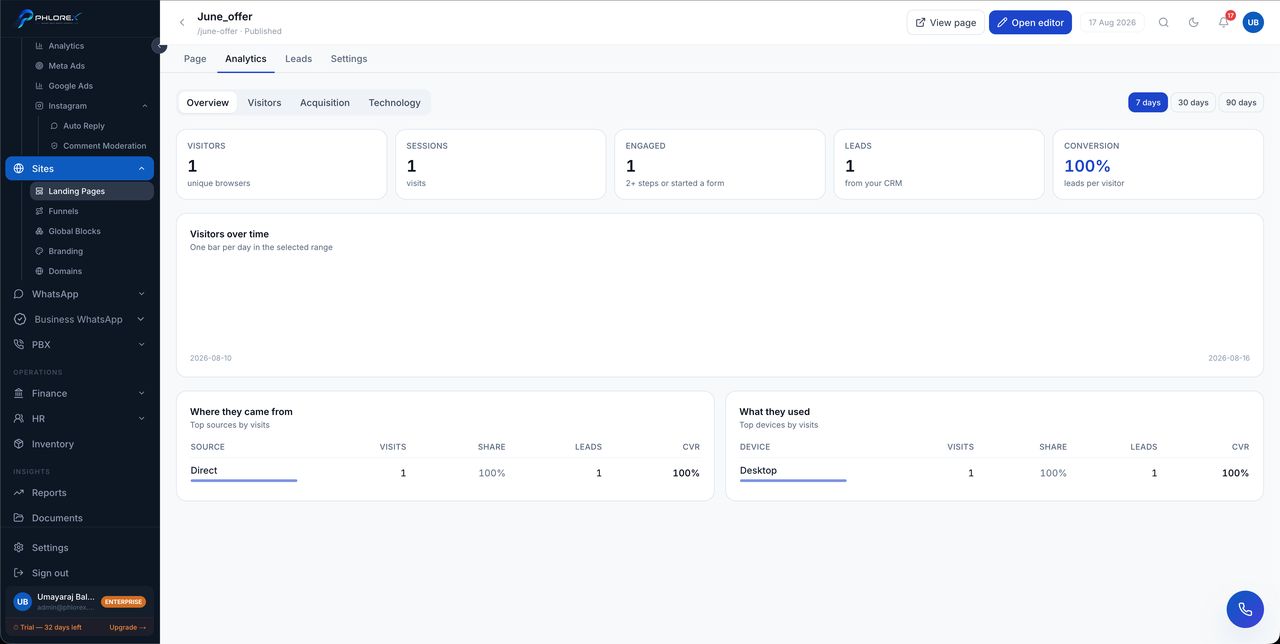Collapse the Instagram submenu chevron
Image resolution: width=1280 pixels, height=644 pixels.
pos(144,106)
